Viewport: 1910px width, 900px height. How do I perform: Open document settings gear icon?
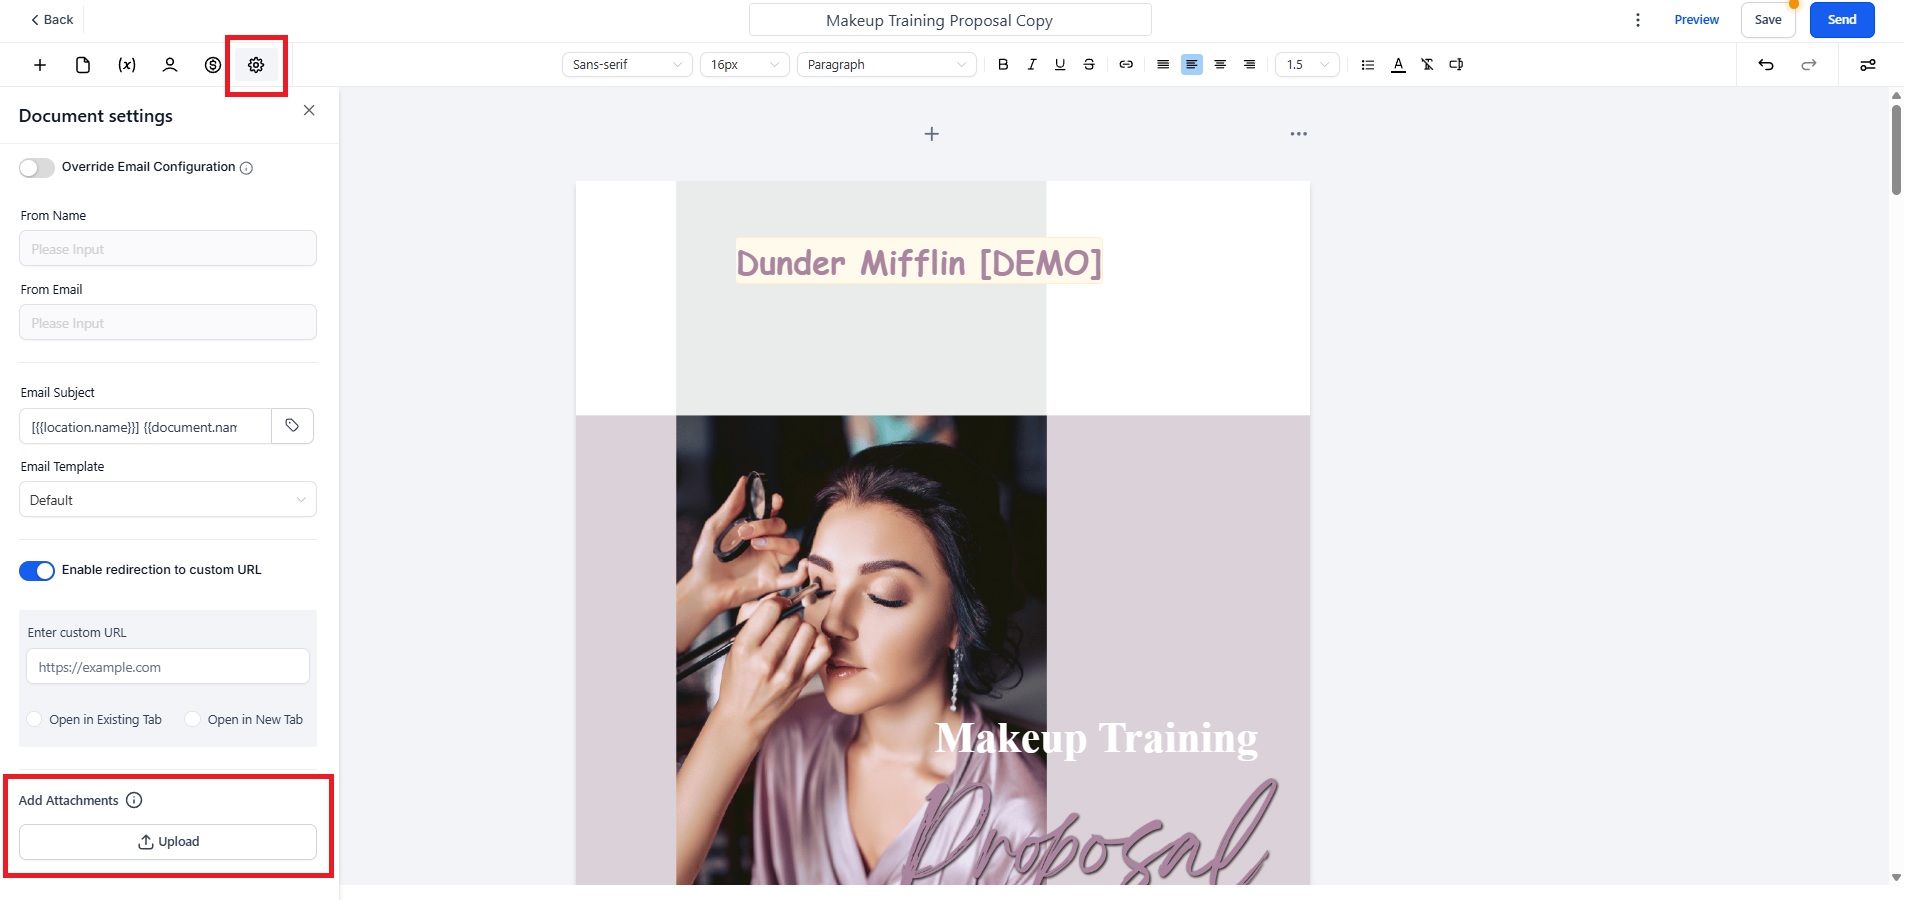coord(256,65)
